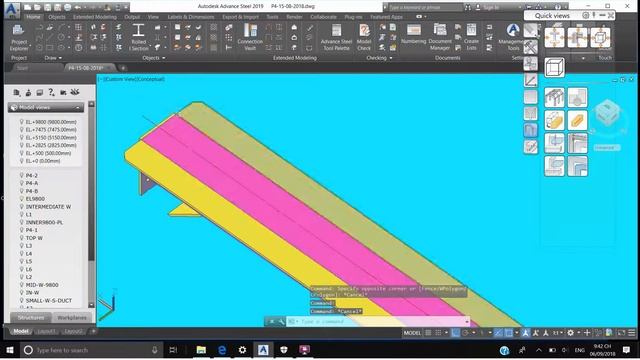Switch to the Workplanes tab
The width and height of the screenshot is (640, 360).
tap(72, 317)
